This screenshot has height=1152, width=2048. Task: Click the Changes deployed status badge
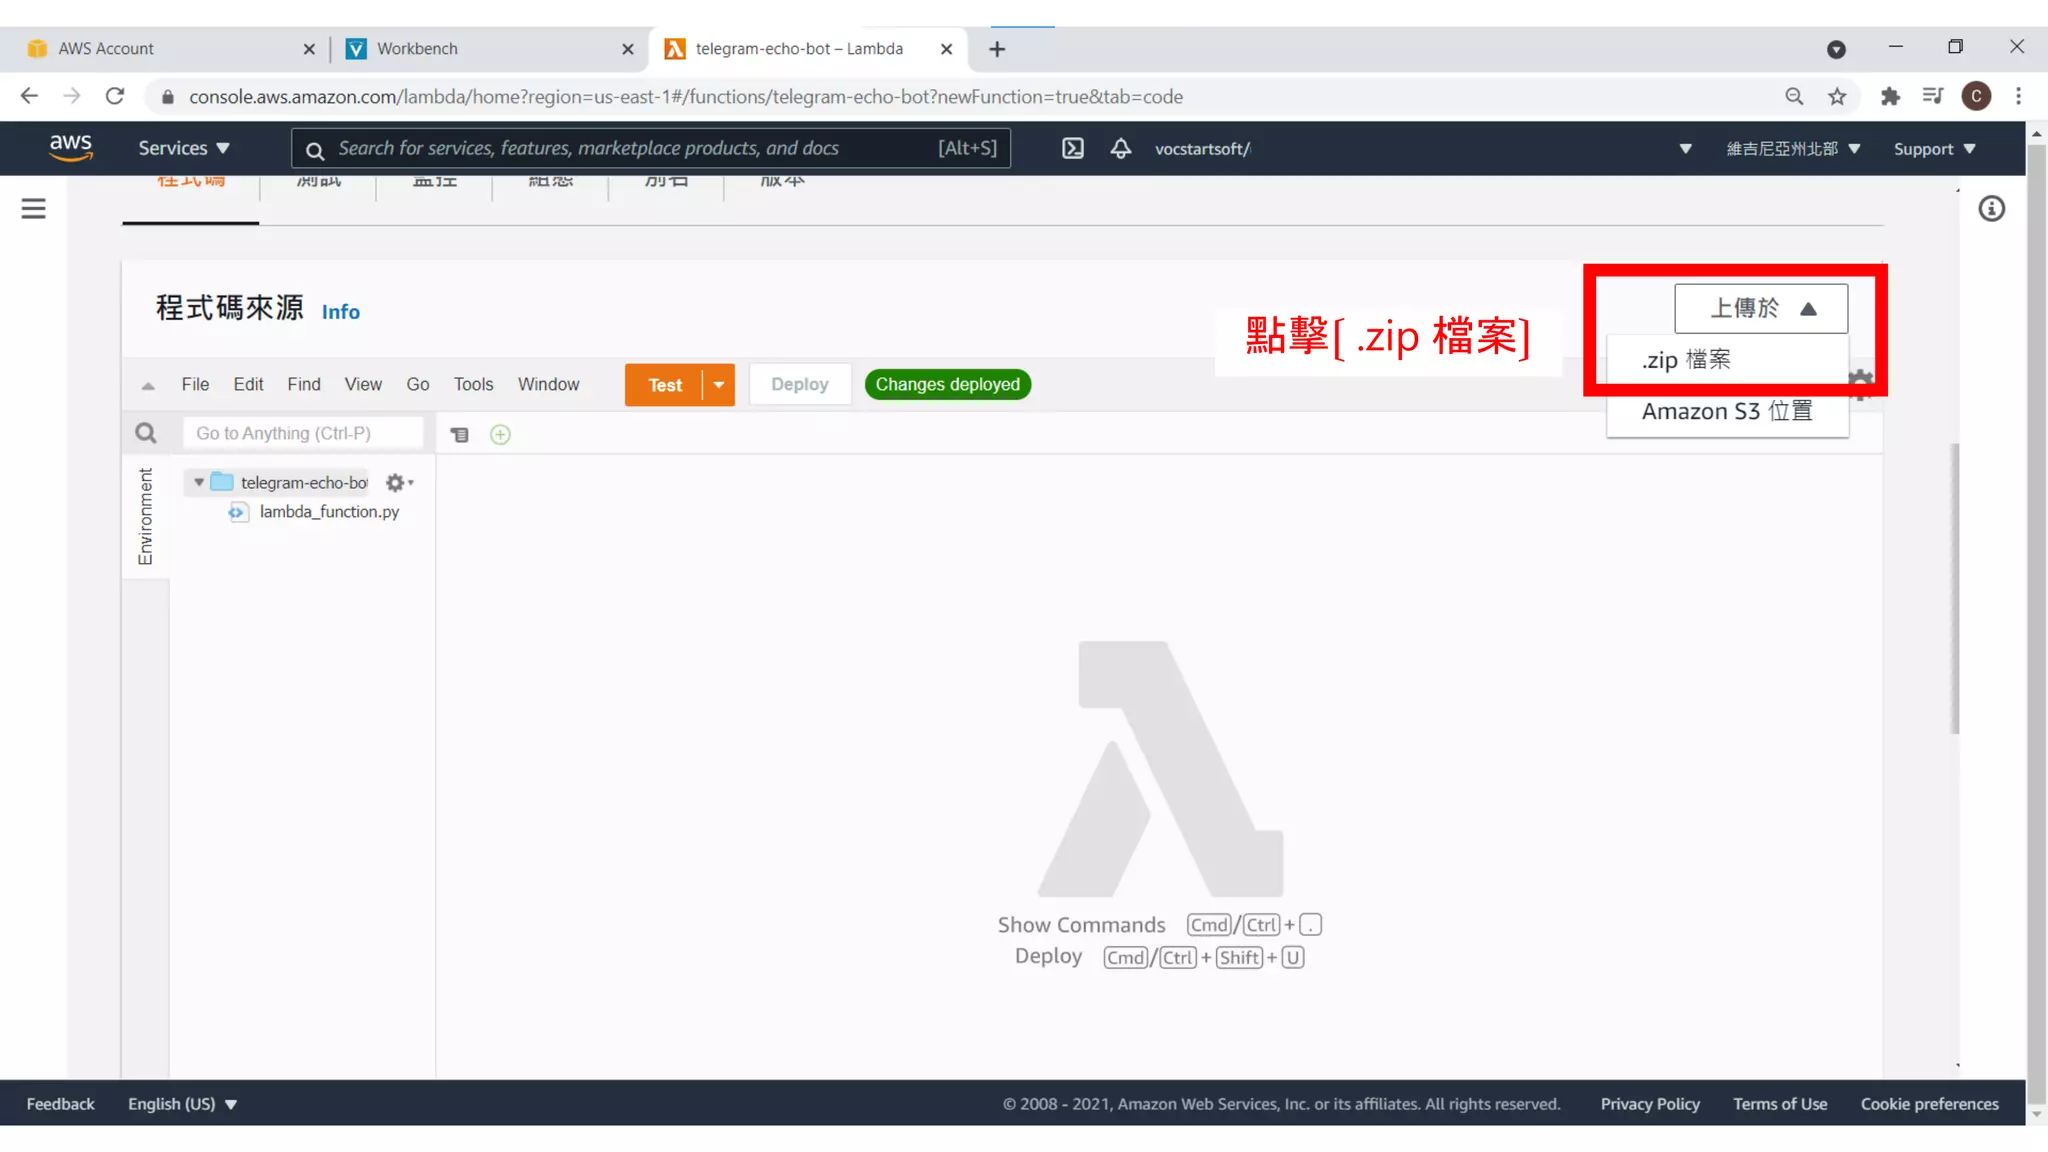(948, 385)
